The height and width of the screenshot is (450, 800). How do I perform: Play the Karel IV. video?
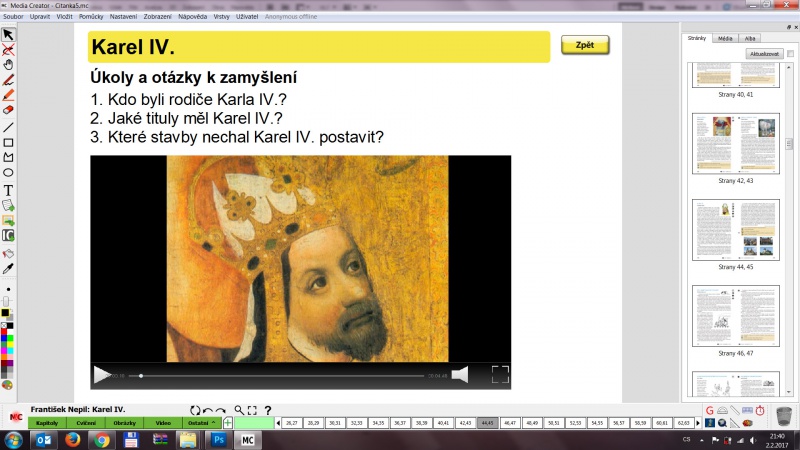tap(102, 375)
